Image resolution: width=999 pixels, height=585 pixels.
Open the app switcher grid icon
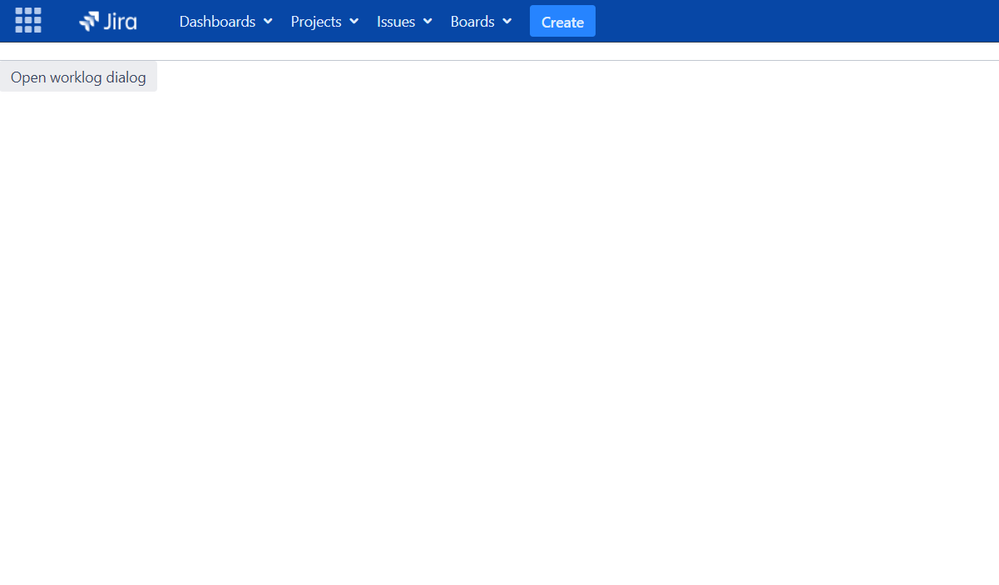click(x=28, y=20)
